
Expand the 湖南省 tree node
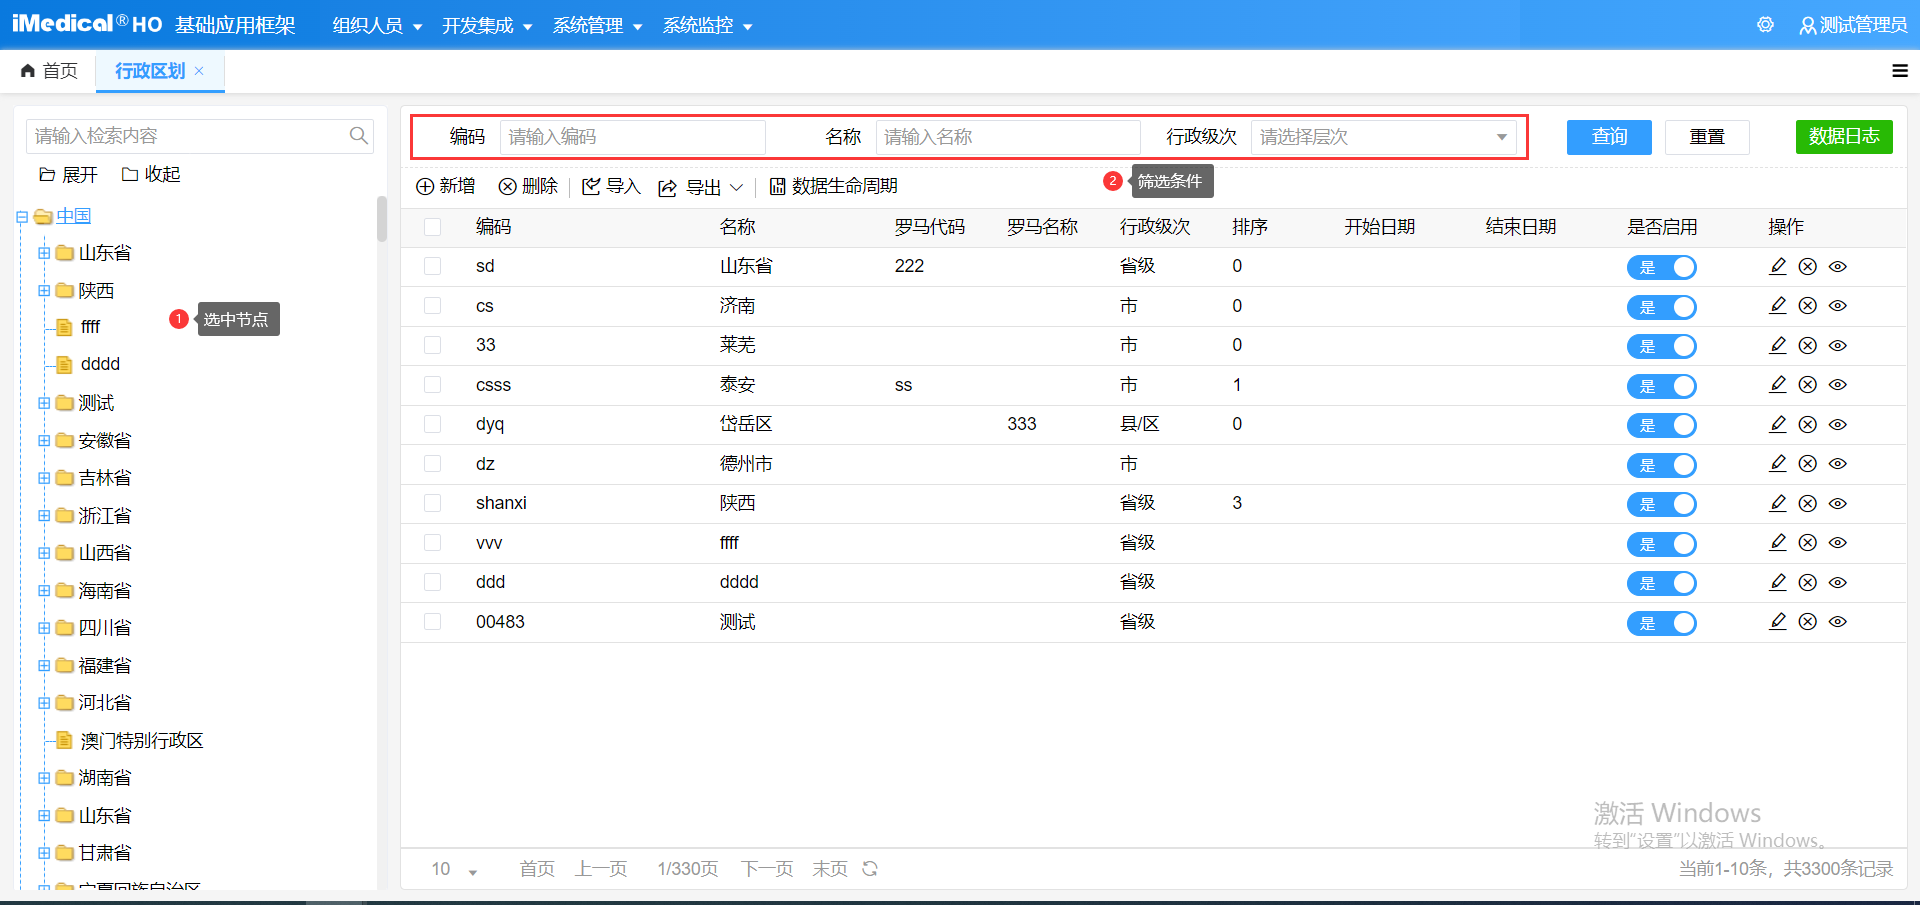(x=44, y=778)
